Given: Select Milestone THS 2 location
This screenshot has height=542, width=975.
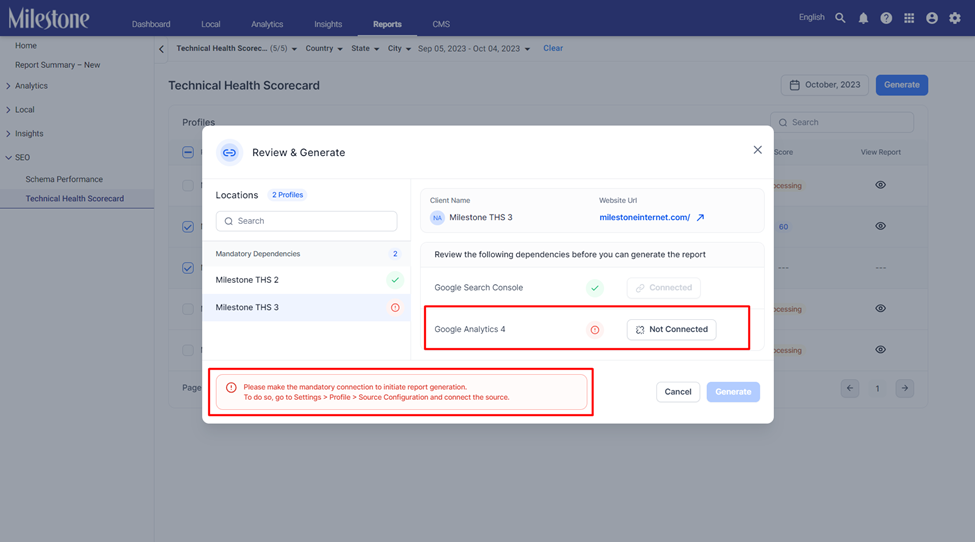Looking at the screenshot, I should coord(306,280).
